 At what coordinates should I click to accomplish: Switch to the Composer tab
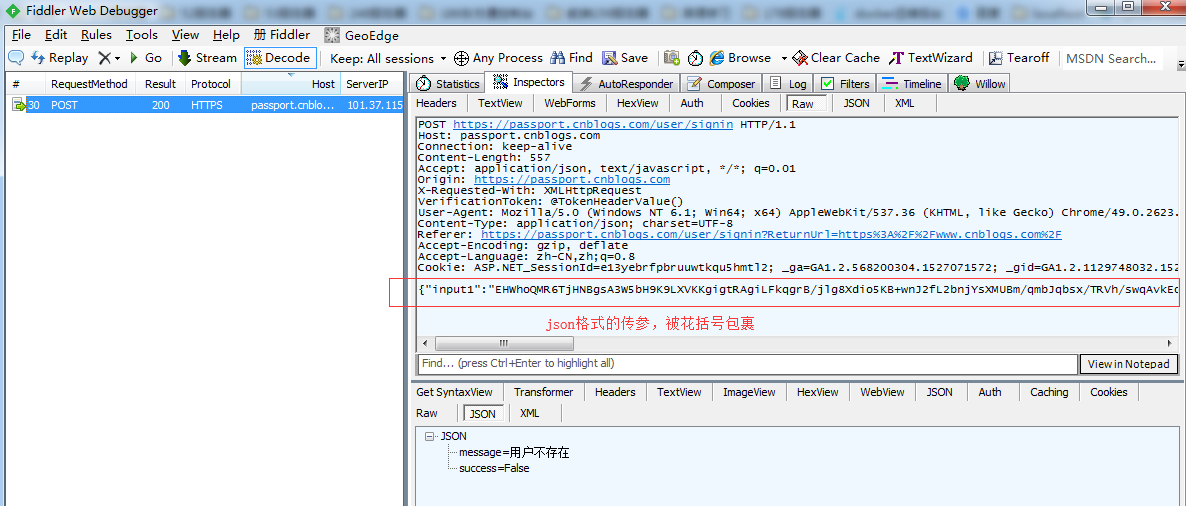(x=722, y=83)
